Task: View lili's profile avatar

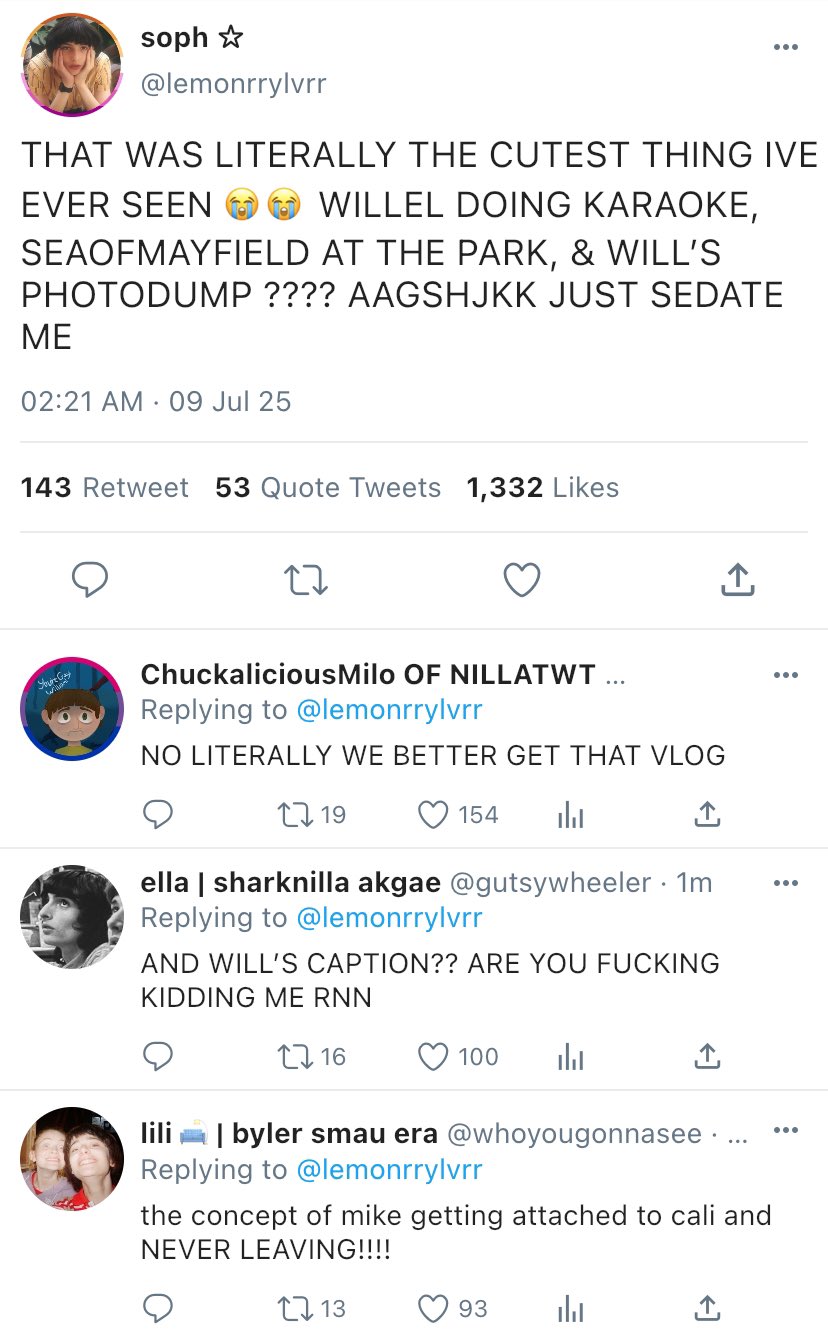Action: (x=71, y=1159)
